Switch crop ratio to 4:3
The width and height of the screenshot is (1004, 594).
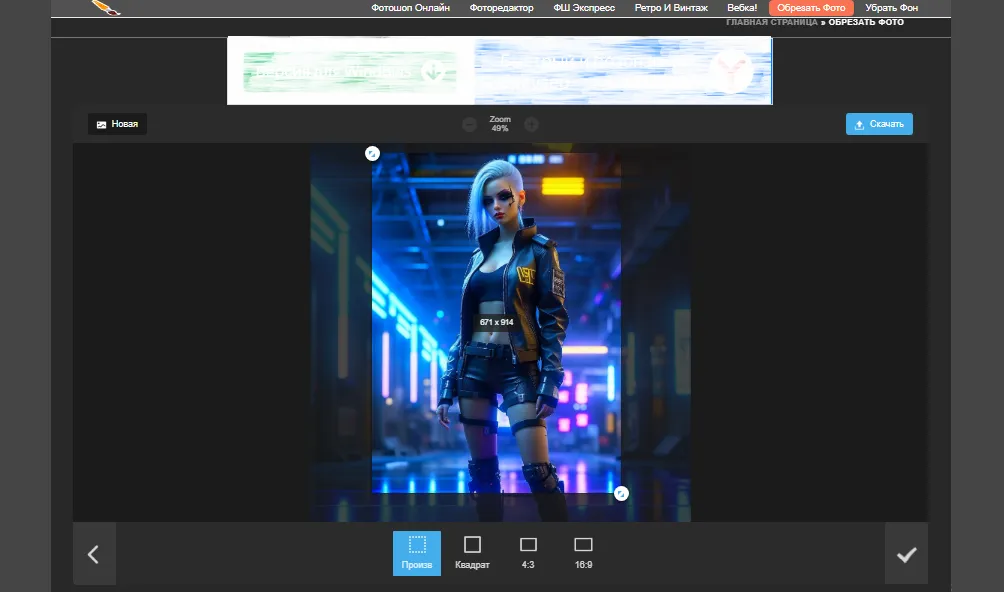pyautogui.click(x=528, y=553)
